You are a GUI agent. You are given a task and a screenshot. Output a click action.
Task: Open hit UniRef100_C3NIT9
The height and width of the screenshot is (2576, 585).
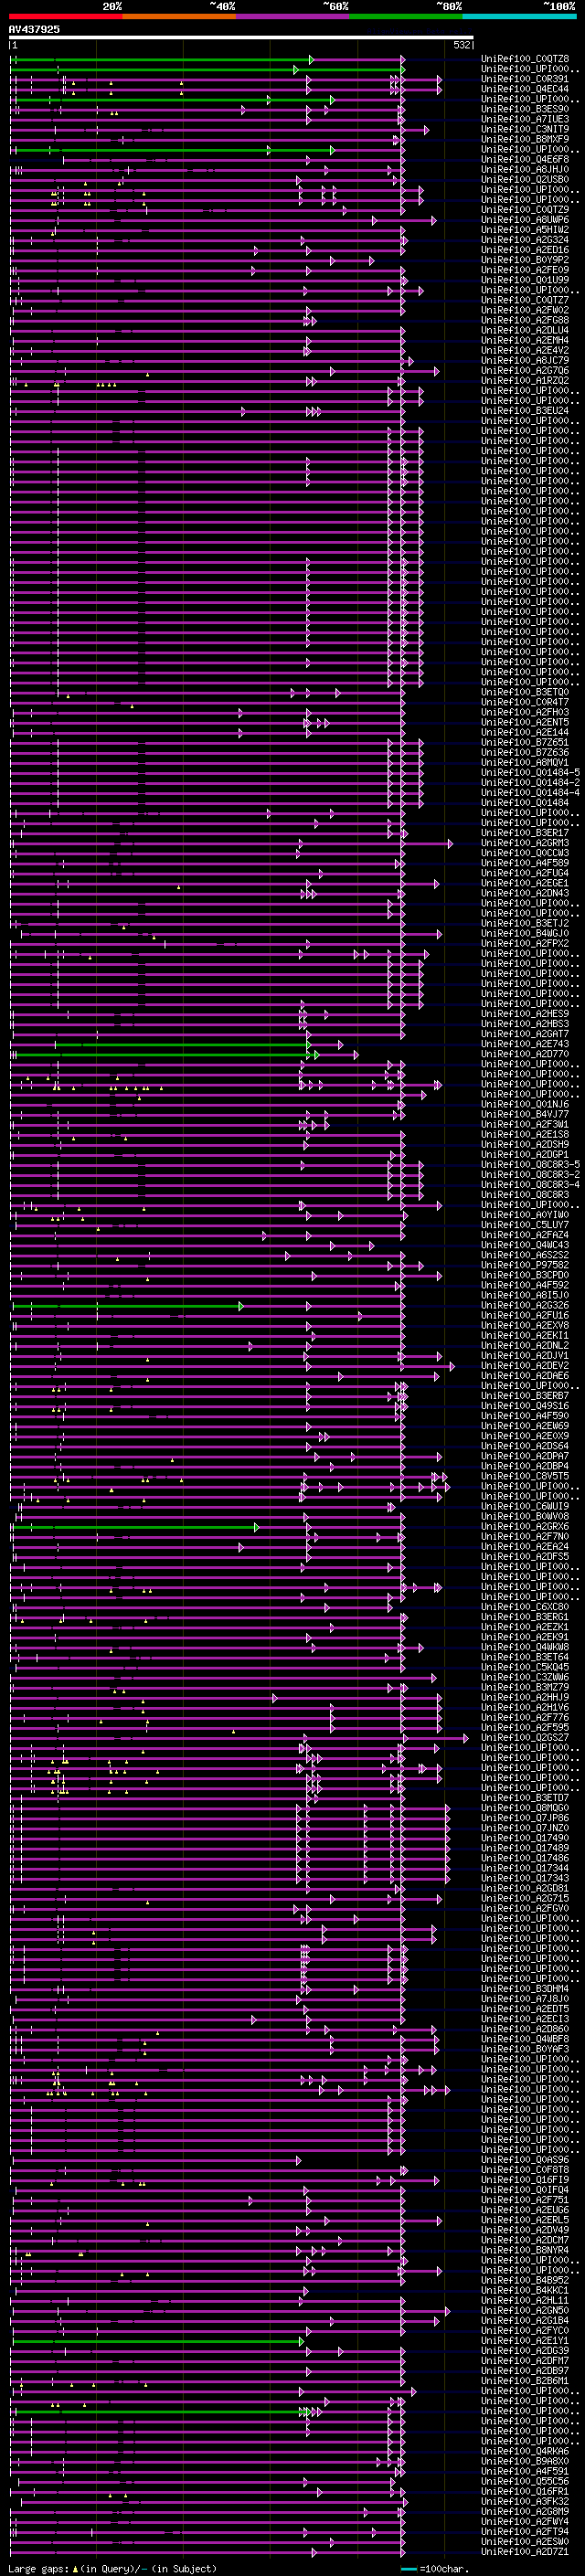525,129
